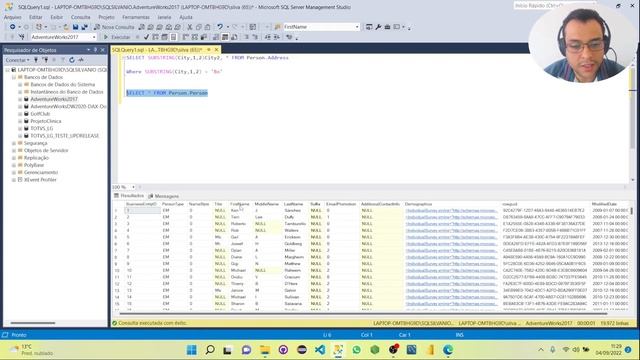
Task: Open WhatsApp from the taskbar
Action: point(356,350)
